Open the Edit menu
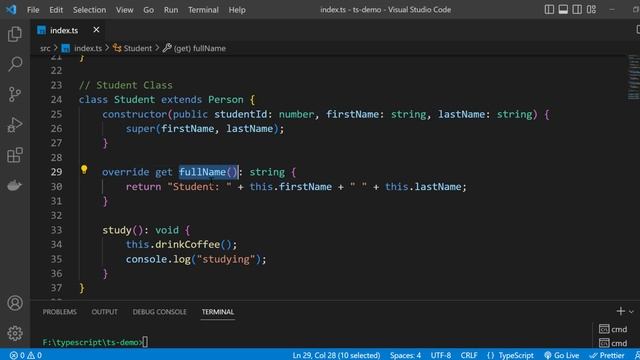Viewport: 640px width, 360px height. click(56, 10)
